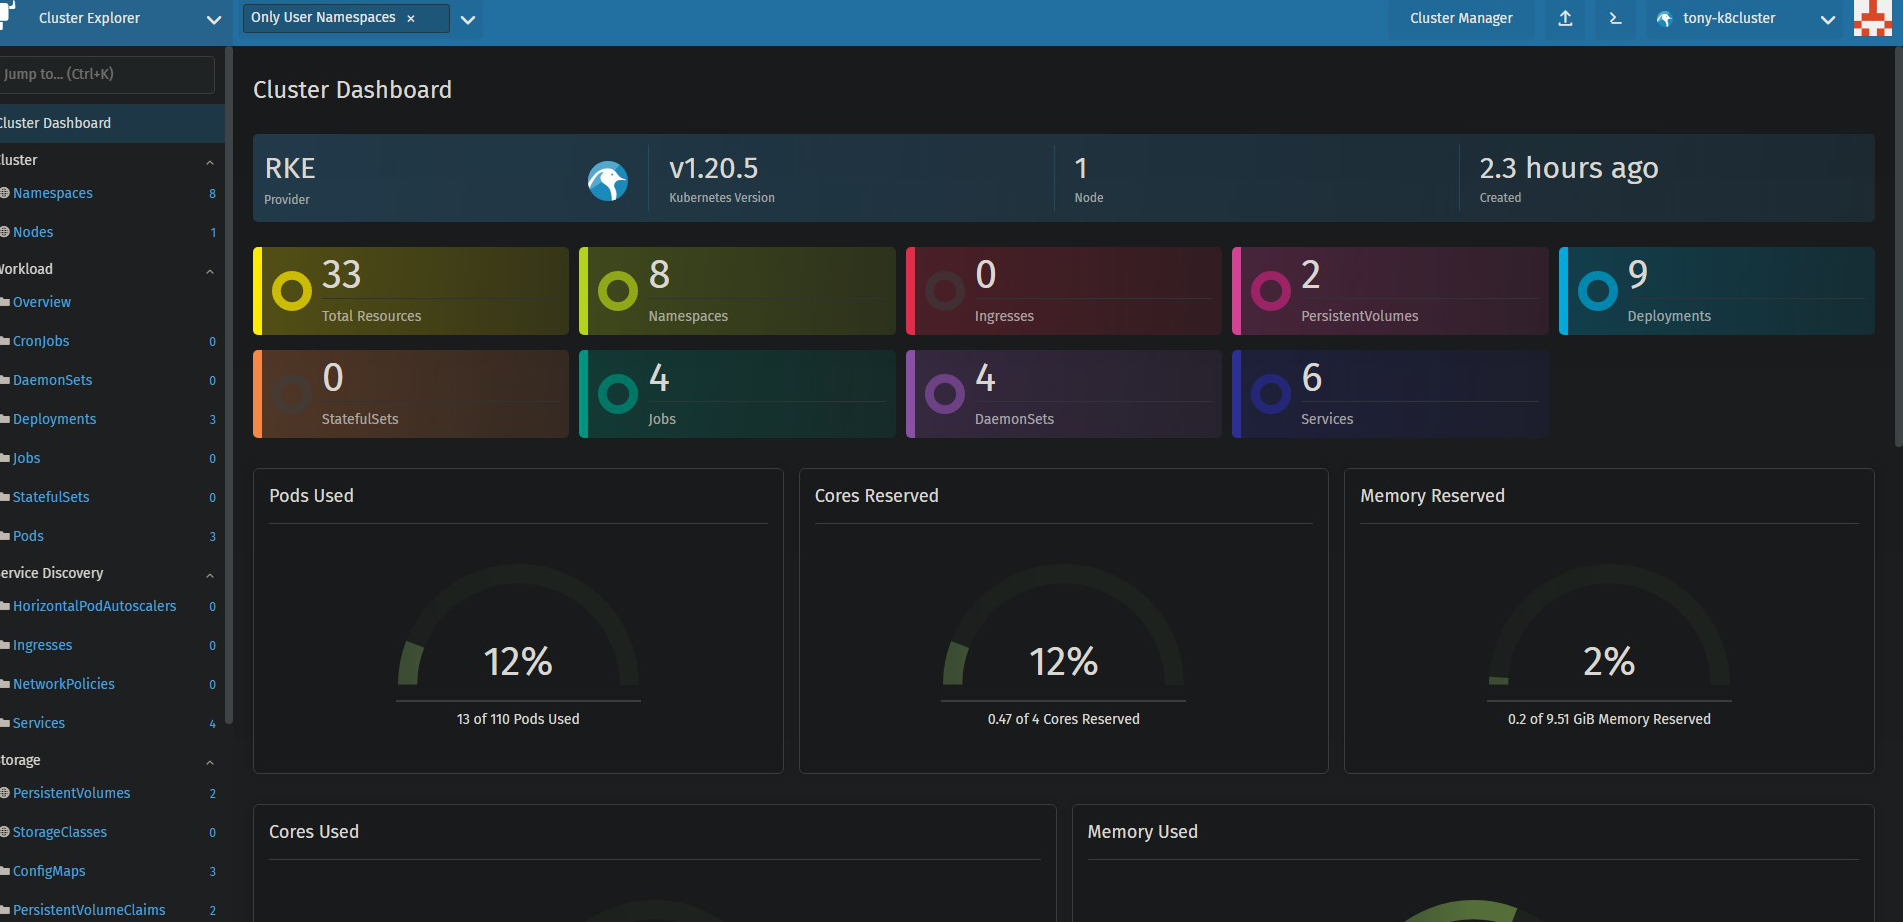1903x922 pixels.
Task: Collapse the Cluster sidebar group
Action: 210,162
